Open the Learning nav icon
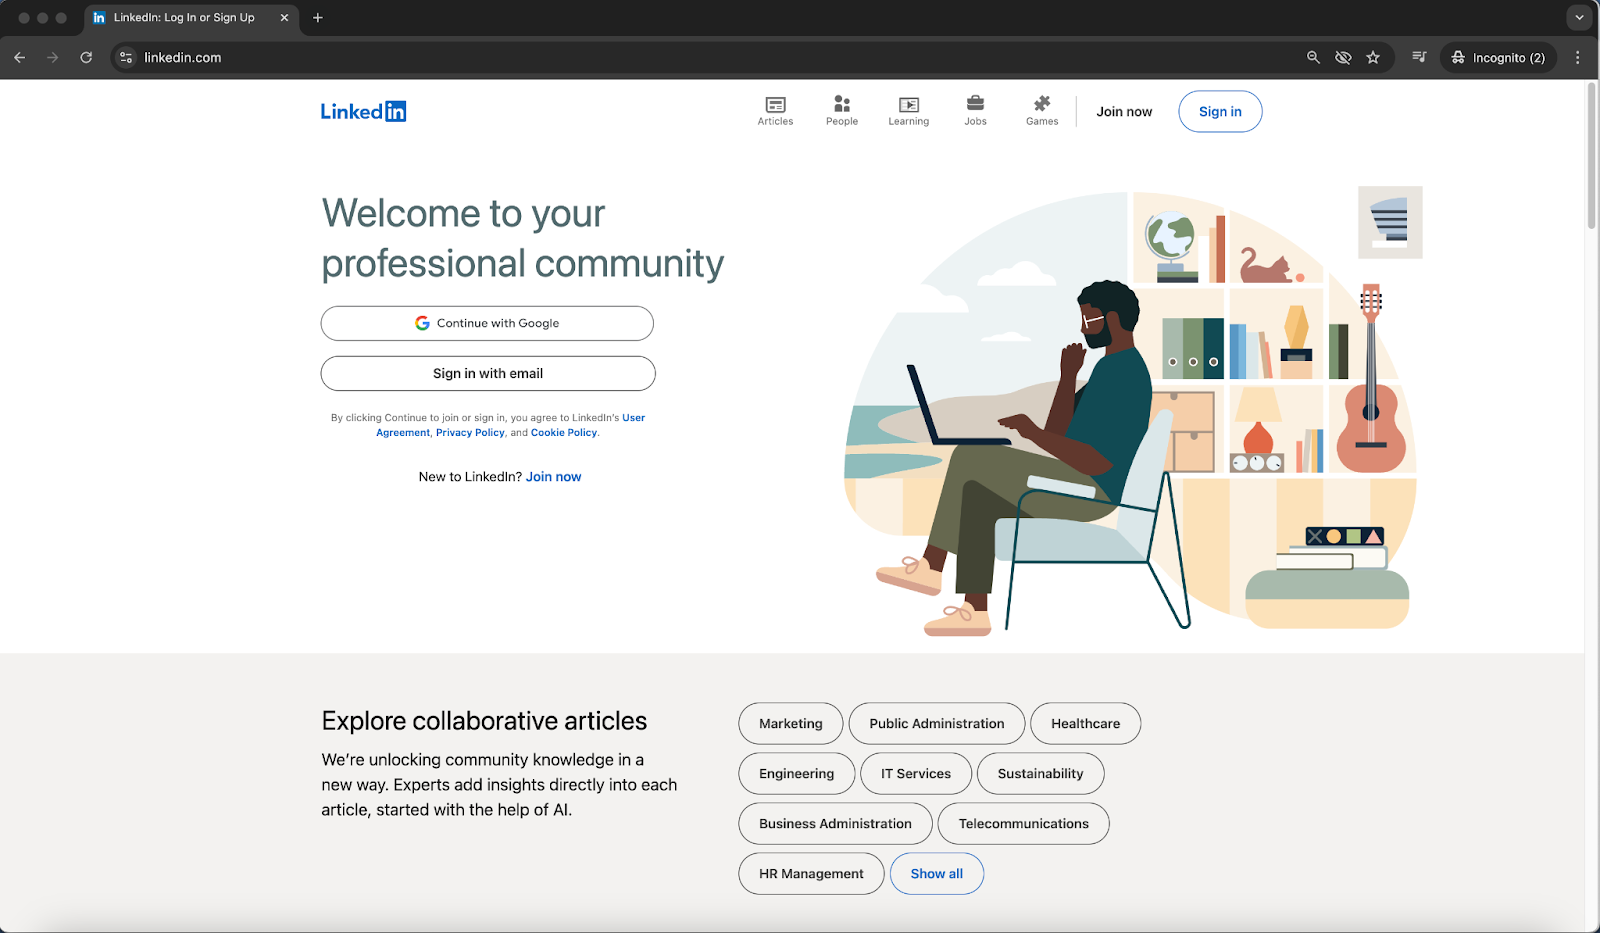Image resolution: width=1600 pixels, height=933 pixels. (909, 111)
